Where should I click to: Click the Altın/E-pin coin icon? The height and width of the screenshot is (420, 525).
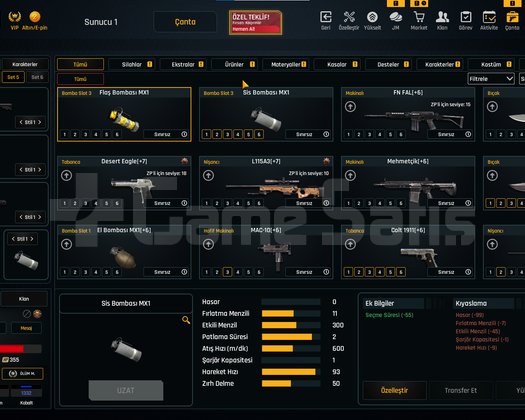[35, 16]
